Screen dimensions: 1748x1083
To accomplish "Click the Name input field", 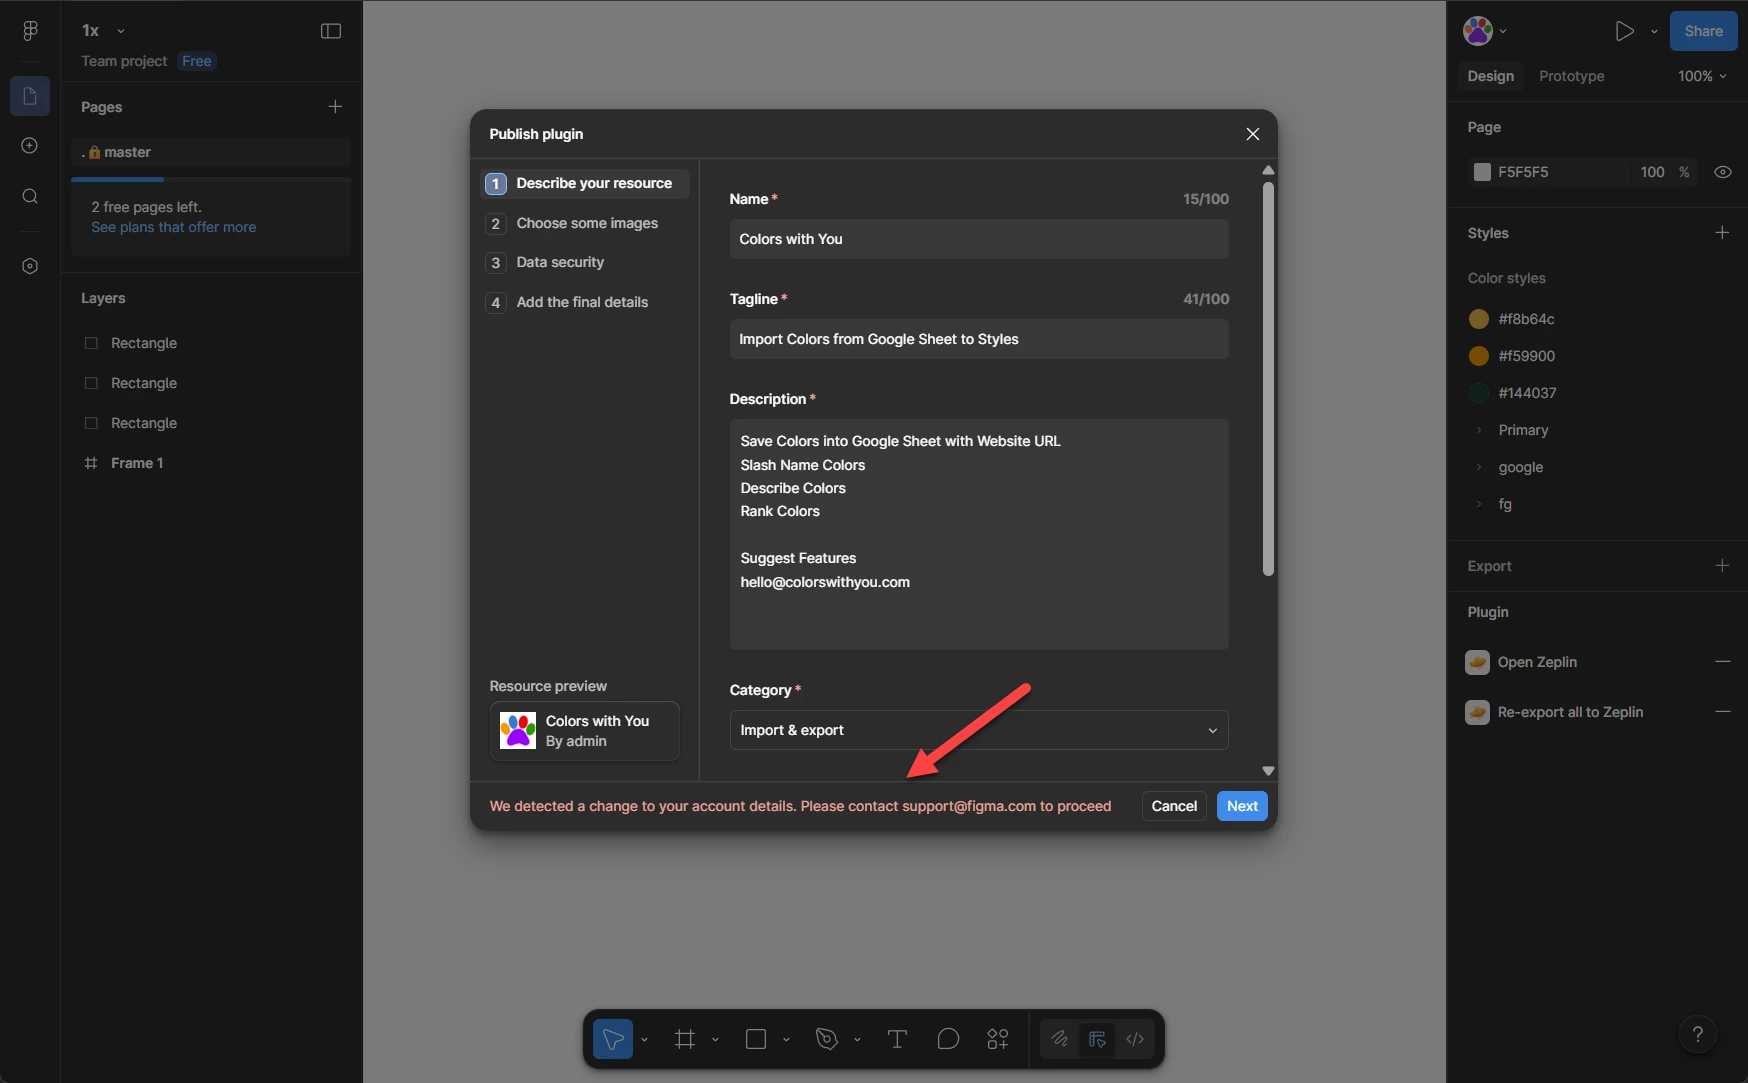I will (x=979, y=239).
